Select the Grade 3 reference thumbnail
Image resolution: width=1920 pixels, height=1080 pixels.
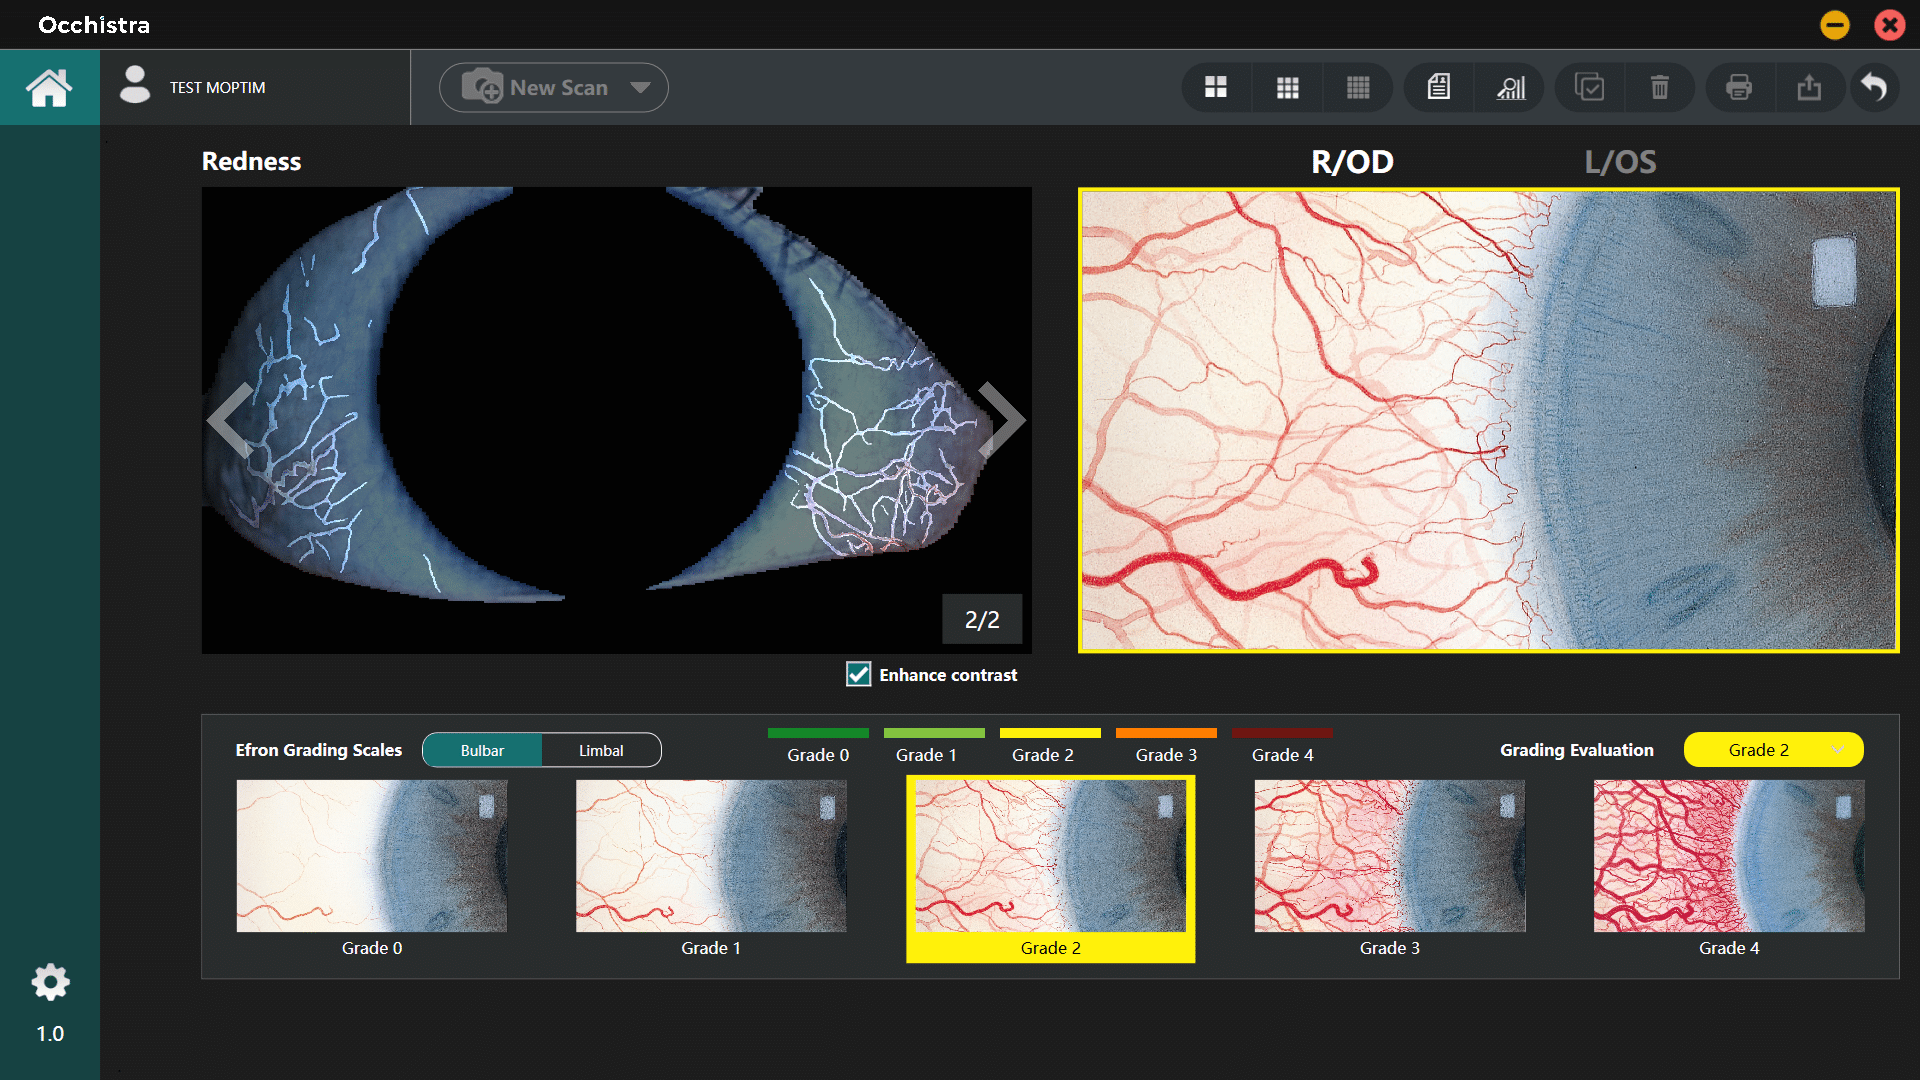click(1390, 857)
